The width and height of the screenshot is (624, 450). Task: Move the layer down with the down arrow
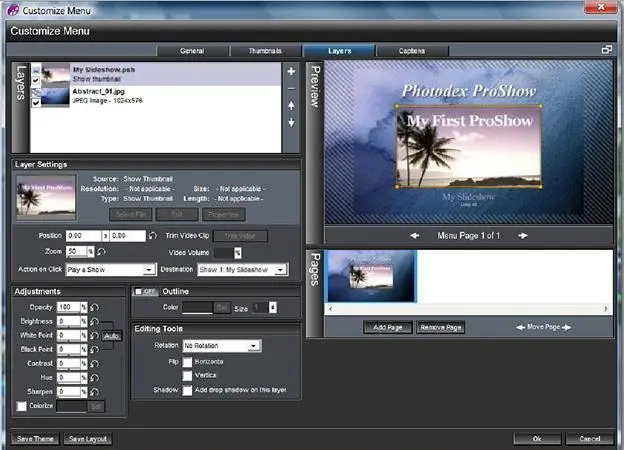pyautogui.click(x=291, y=123)
